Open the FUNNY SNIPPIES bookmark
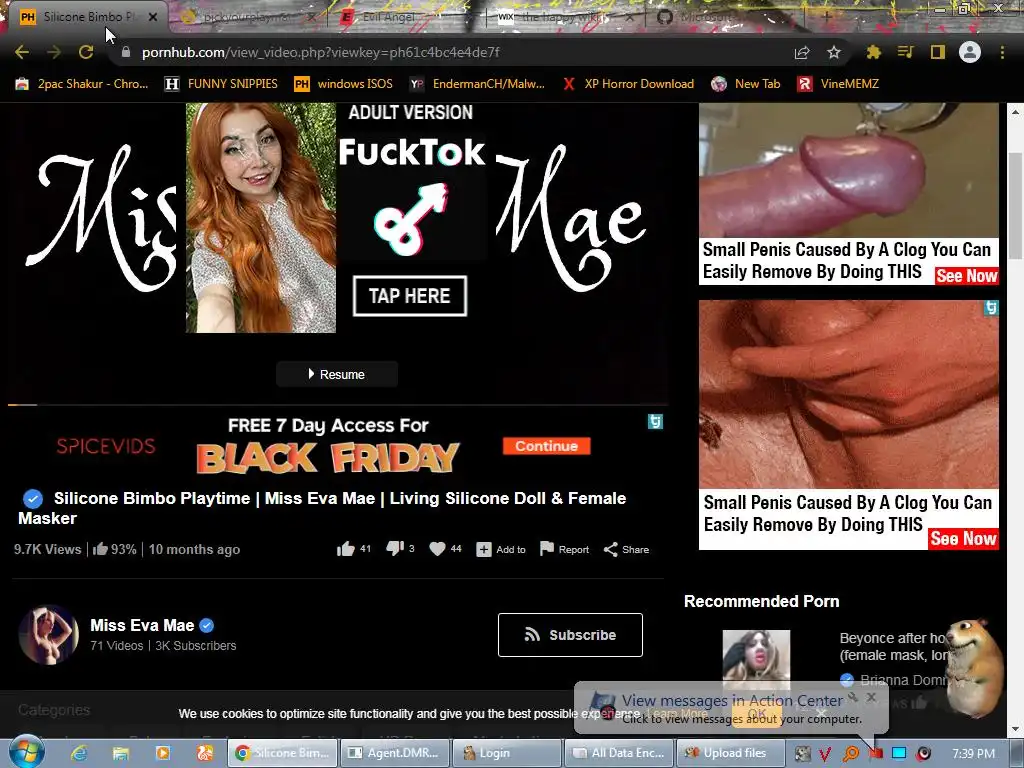Image resolution: width=1024 pixels, height=768 pixels. tap(221, 84)
